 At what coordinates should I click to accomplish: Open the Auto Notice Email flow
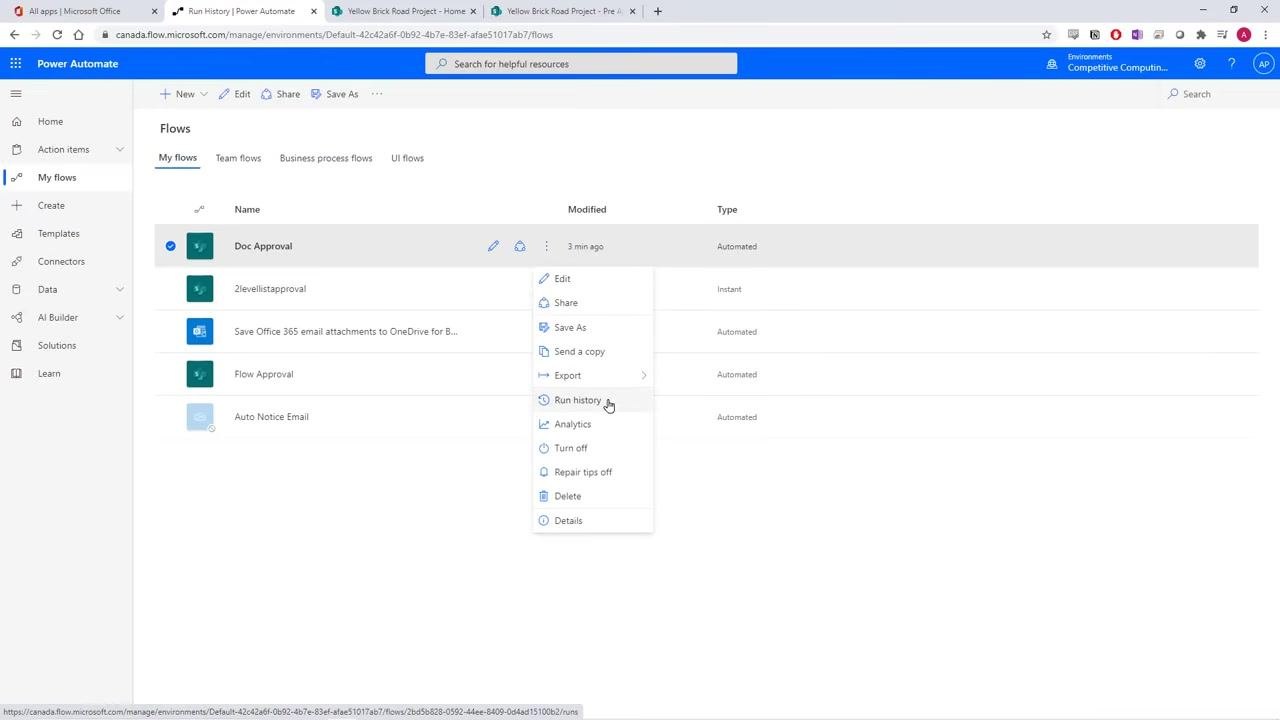tap(271, 417)
